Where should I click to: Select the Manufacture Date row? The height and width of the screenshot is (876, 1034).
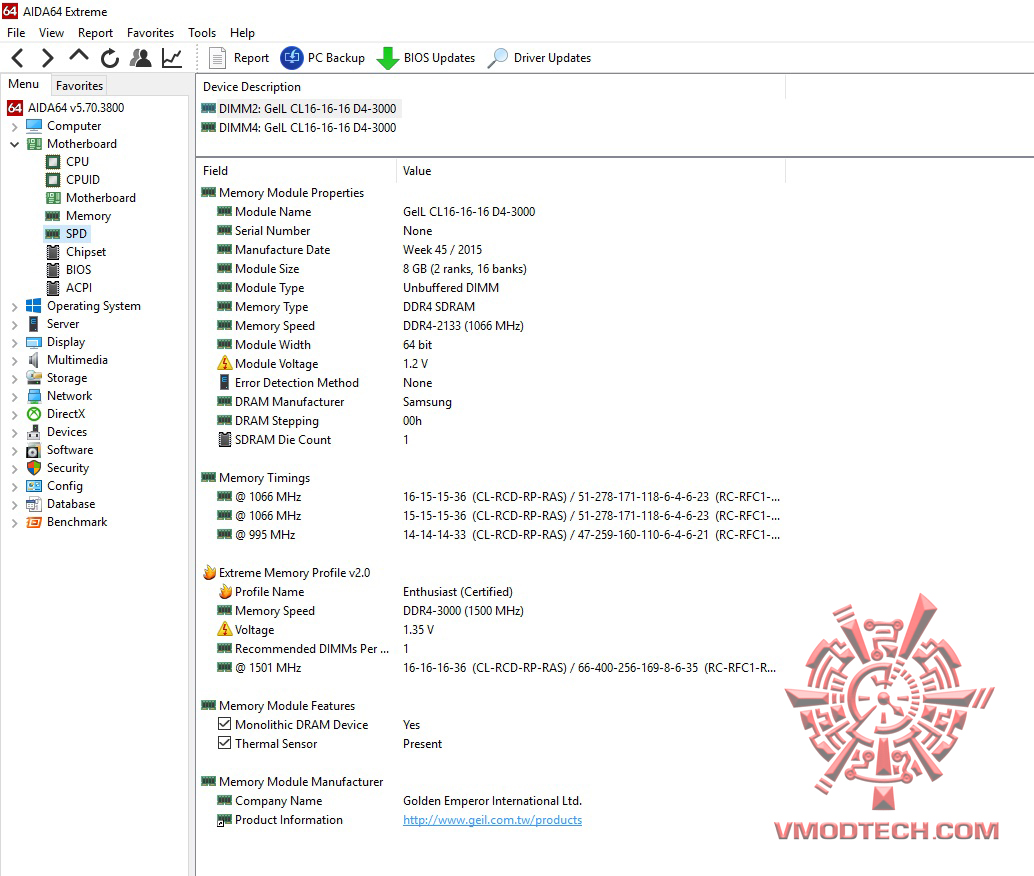click(x=491, y=250)
